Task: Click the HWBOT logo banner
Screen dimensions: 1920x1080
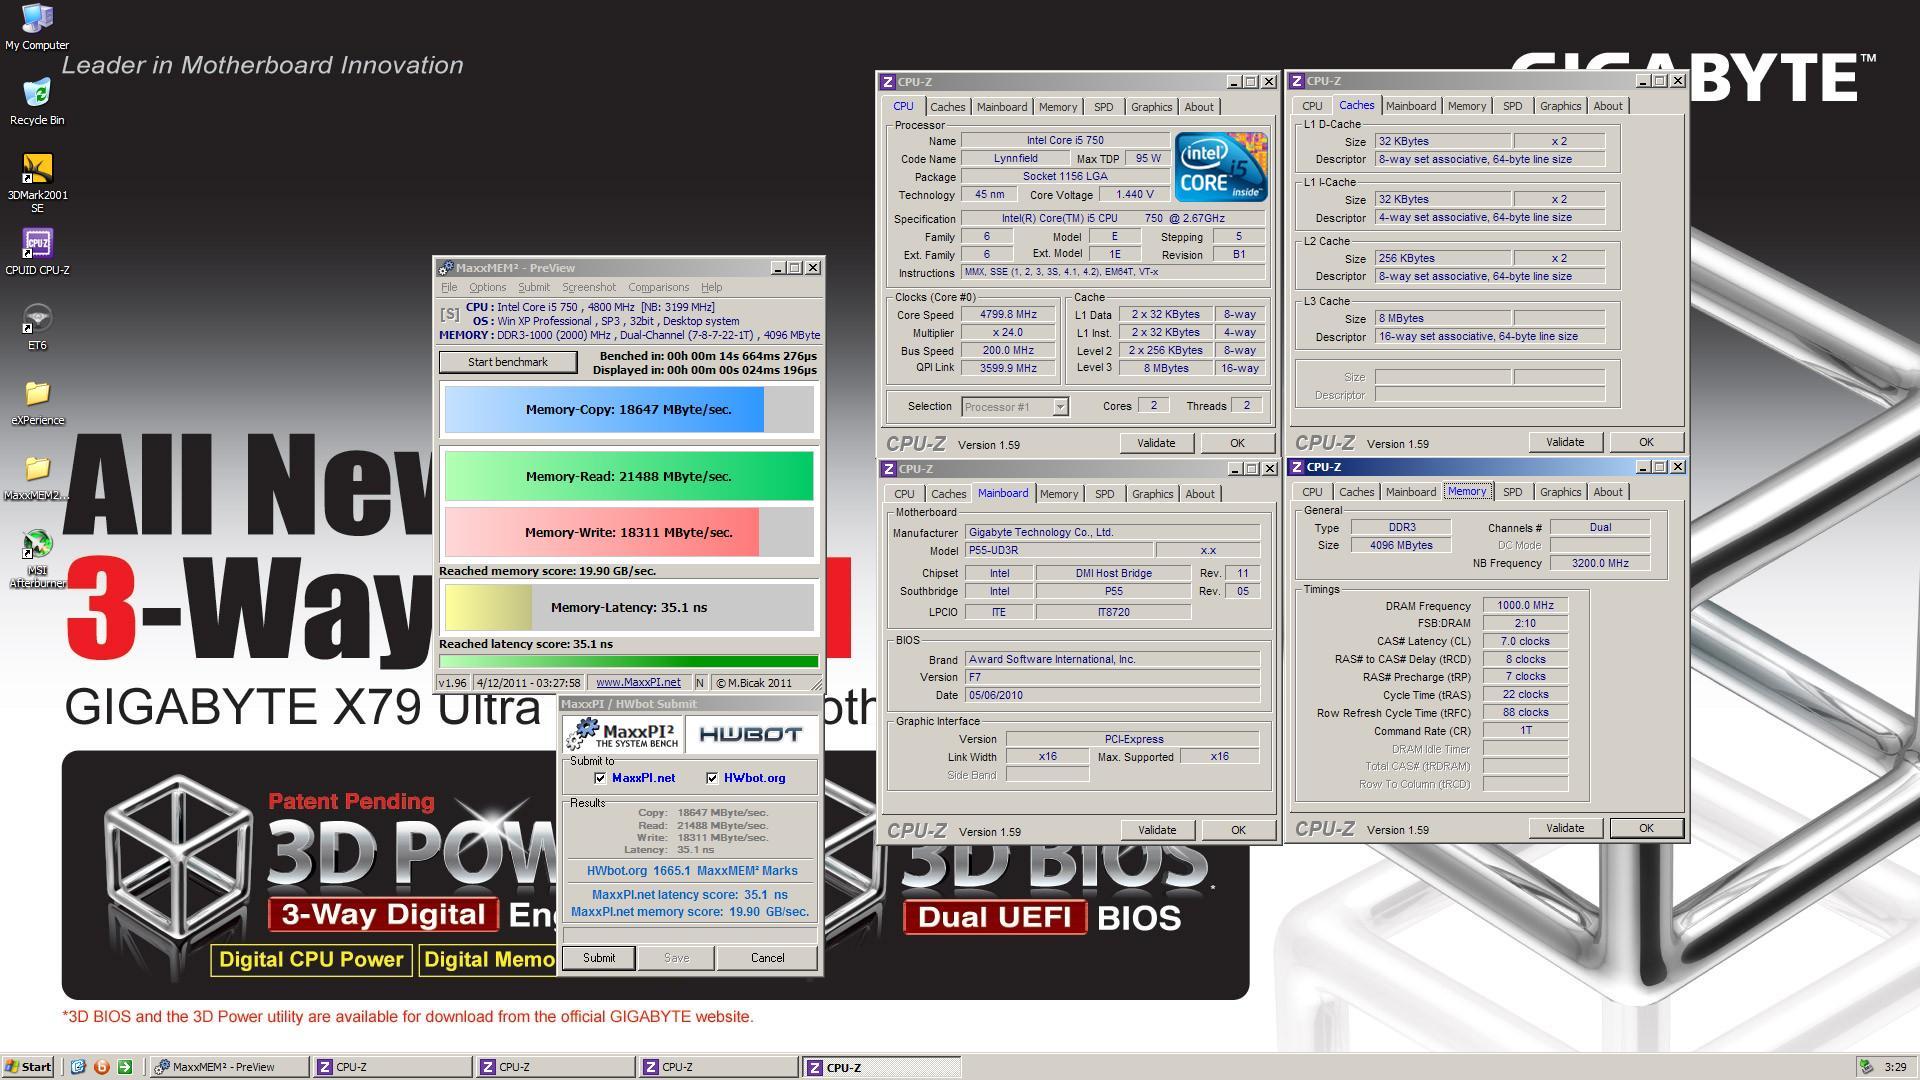Action: tap(751, 735)
